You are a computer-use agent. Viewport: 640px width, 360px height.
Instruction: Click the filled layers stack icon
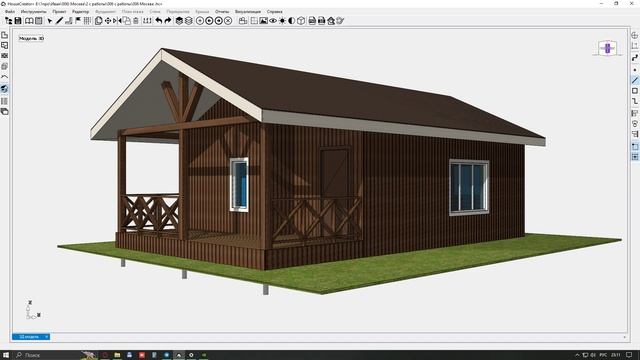(x=179, y=20)
